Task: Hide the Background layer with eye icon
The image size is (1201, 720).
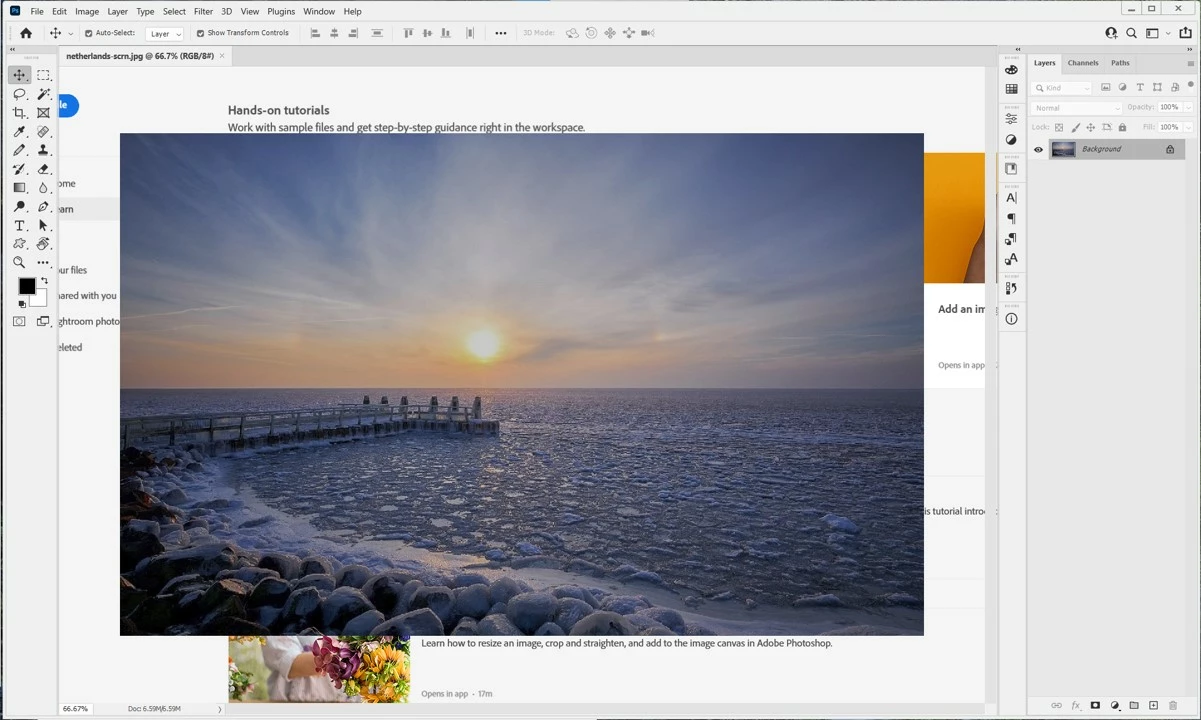Action: [1038, 150]
